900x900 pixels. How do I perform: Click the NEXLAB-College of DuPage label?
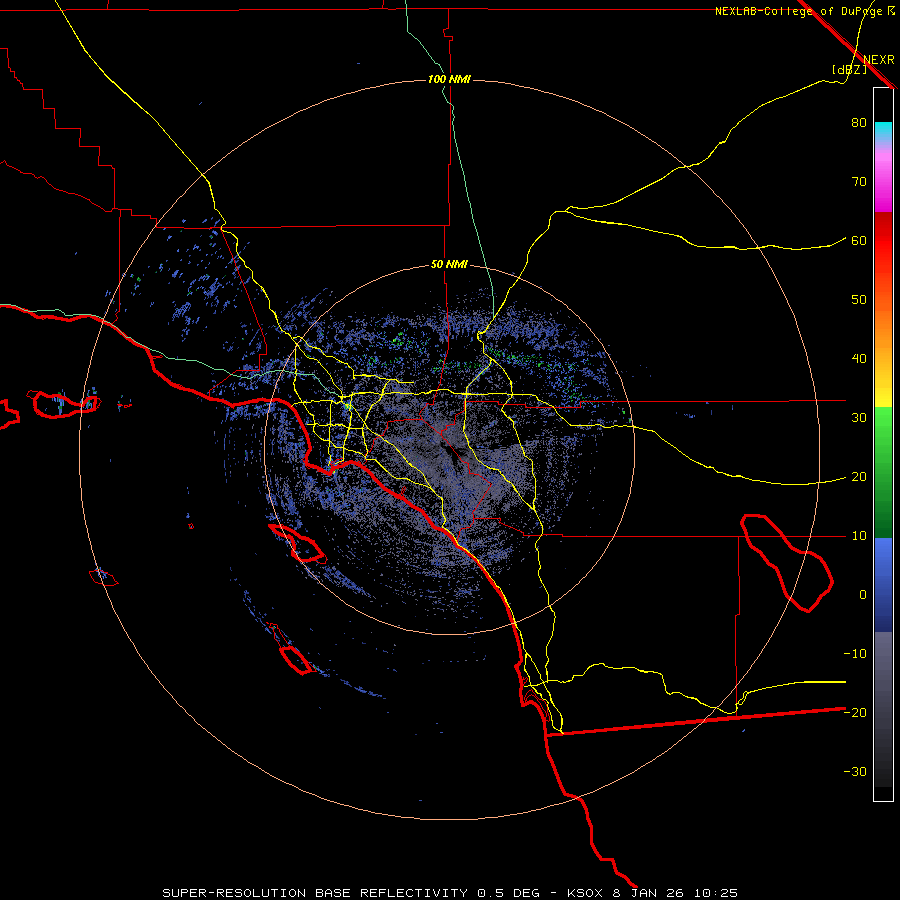pyautogui.click(x=798, y=11)
